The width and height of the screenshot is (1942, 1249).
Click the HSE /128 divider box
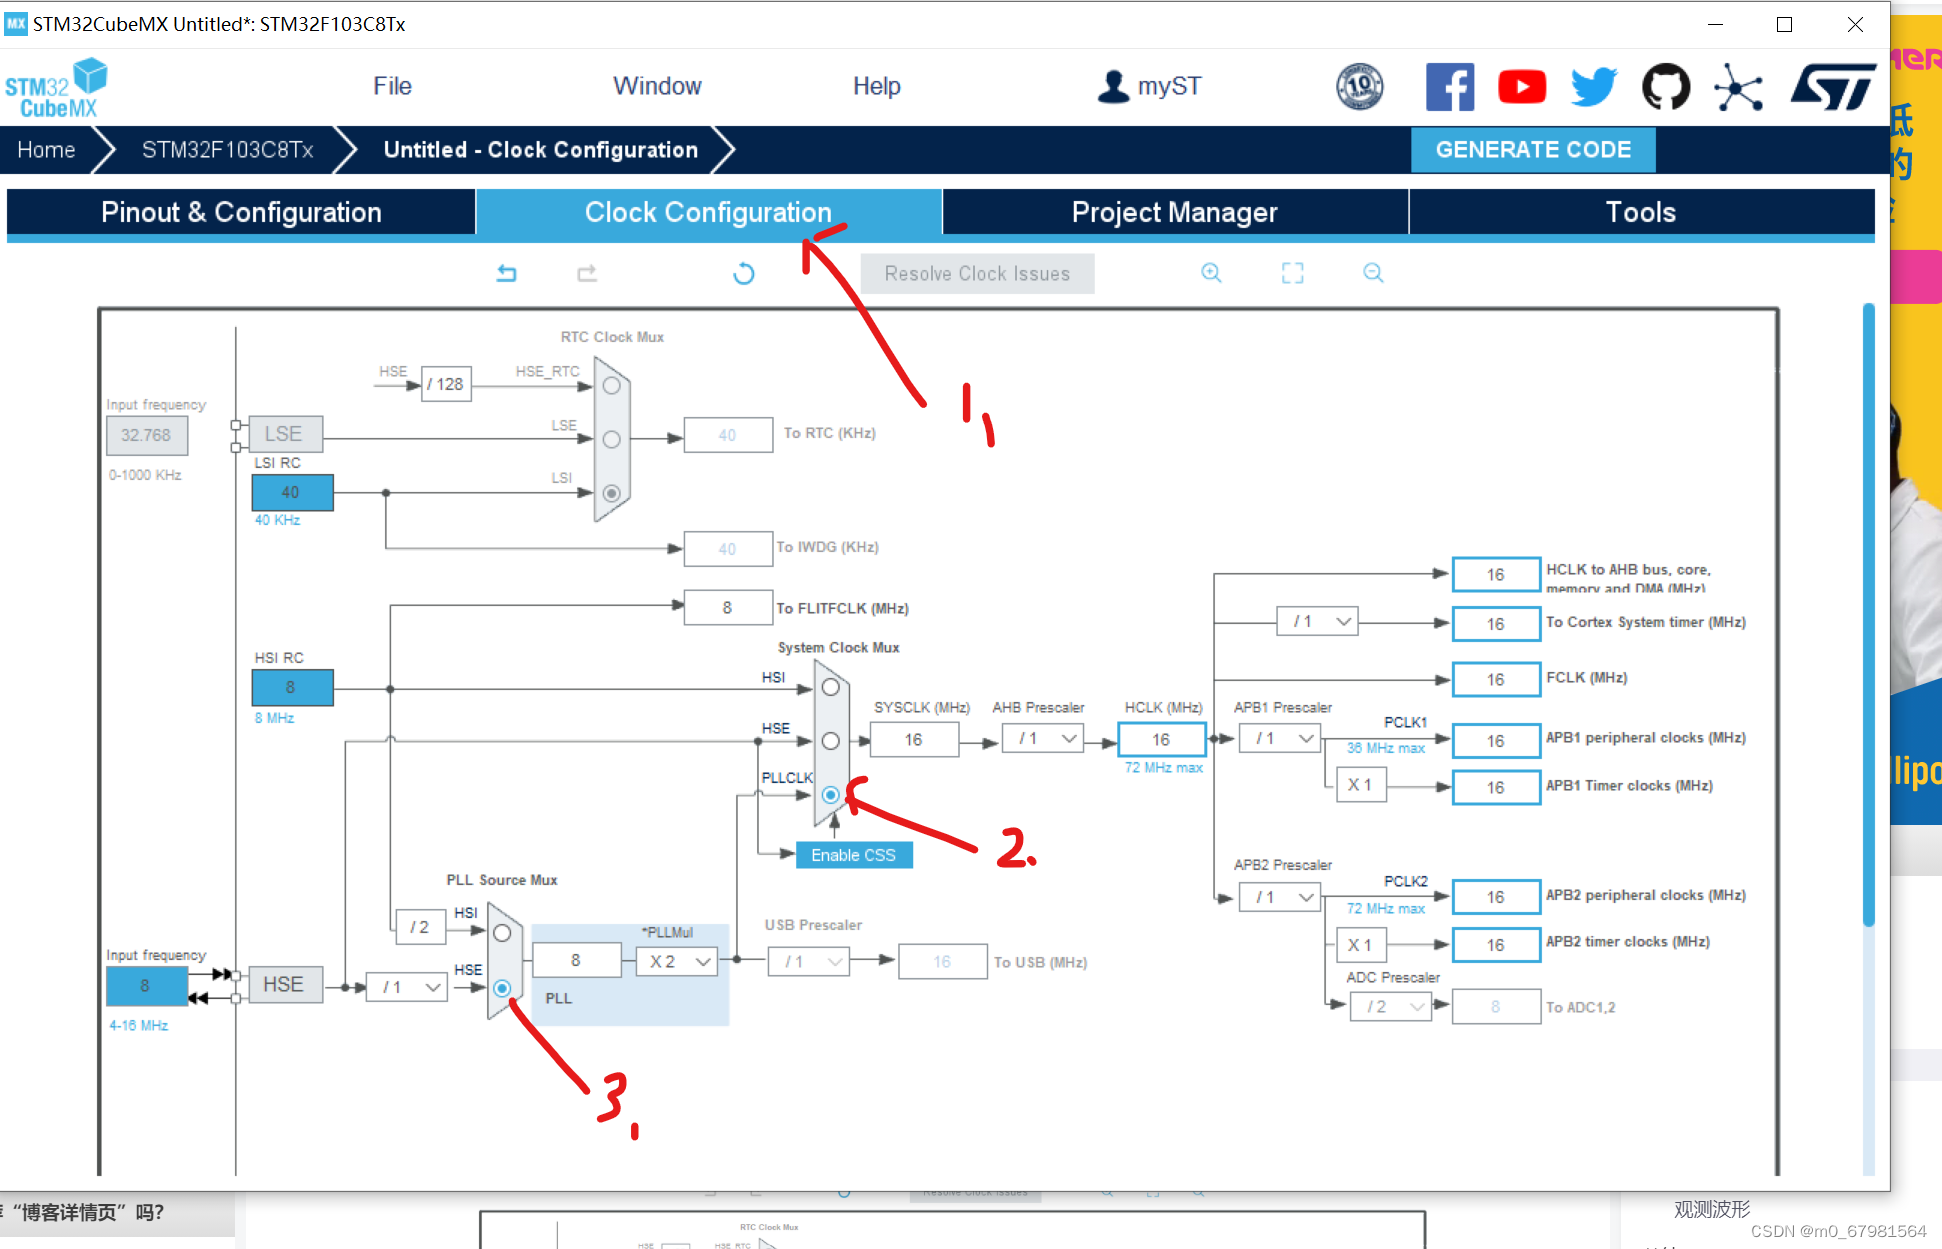click(x=446, y=384)
